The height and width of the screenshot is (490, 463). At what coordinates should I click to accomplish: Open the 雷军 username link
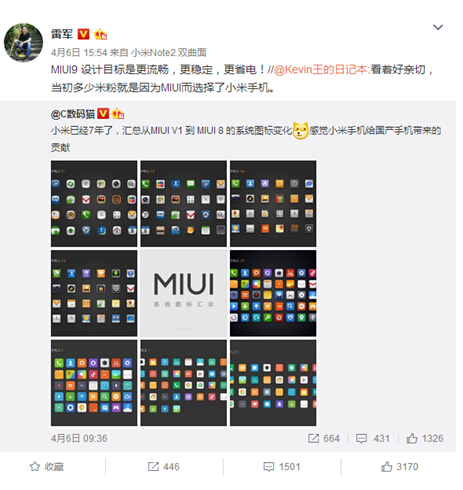tap(62, 34)
